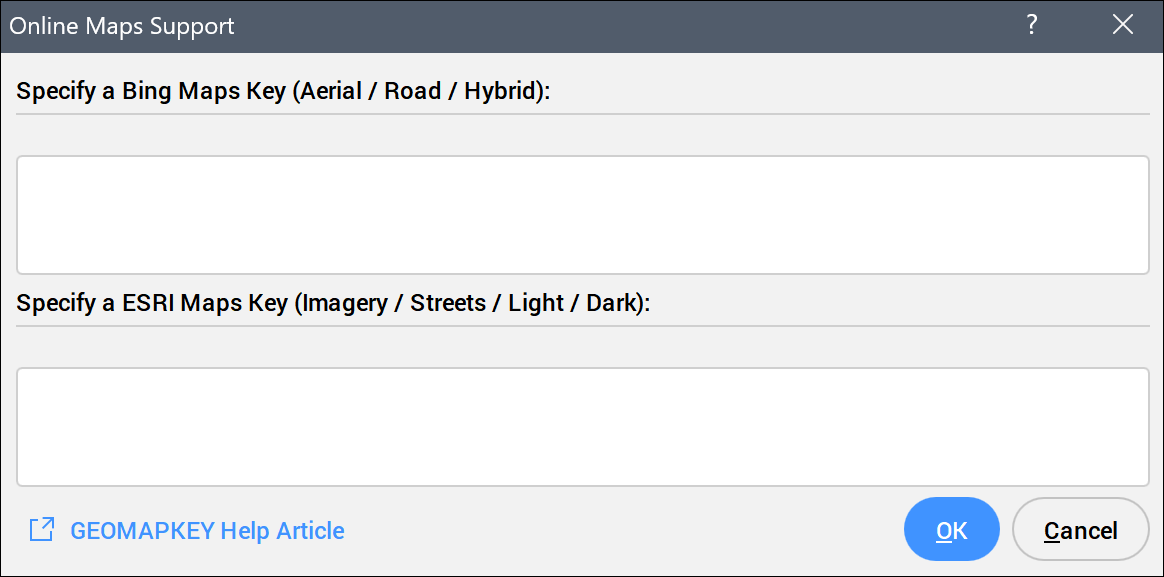Image resolution: width=1164 pixels, height=577 pixels.
Task: Click the 'Imagery / Streets / Light / Dark' text
Action: 470,303
